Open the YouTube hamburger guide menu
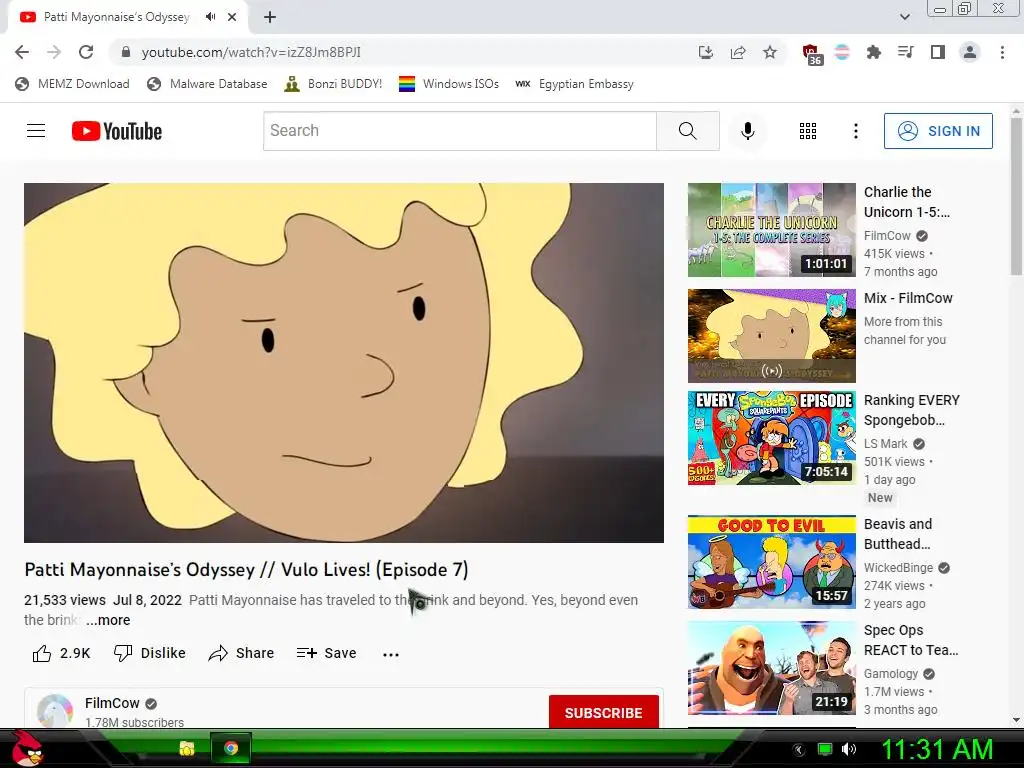This screenshot has height=768, width=1024. (x=36, y=131)
